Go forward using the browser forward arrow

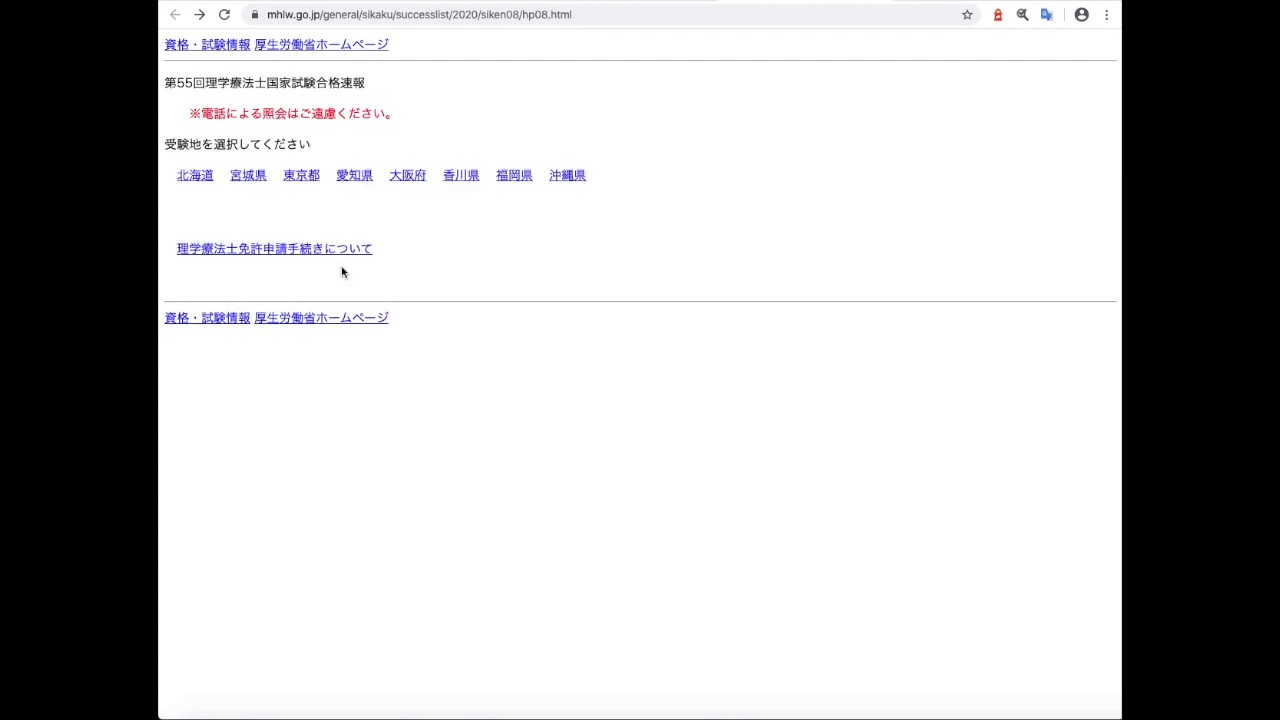(200, 15)
